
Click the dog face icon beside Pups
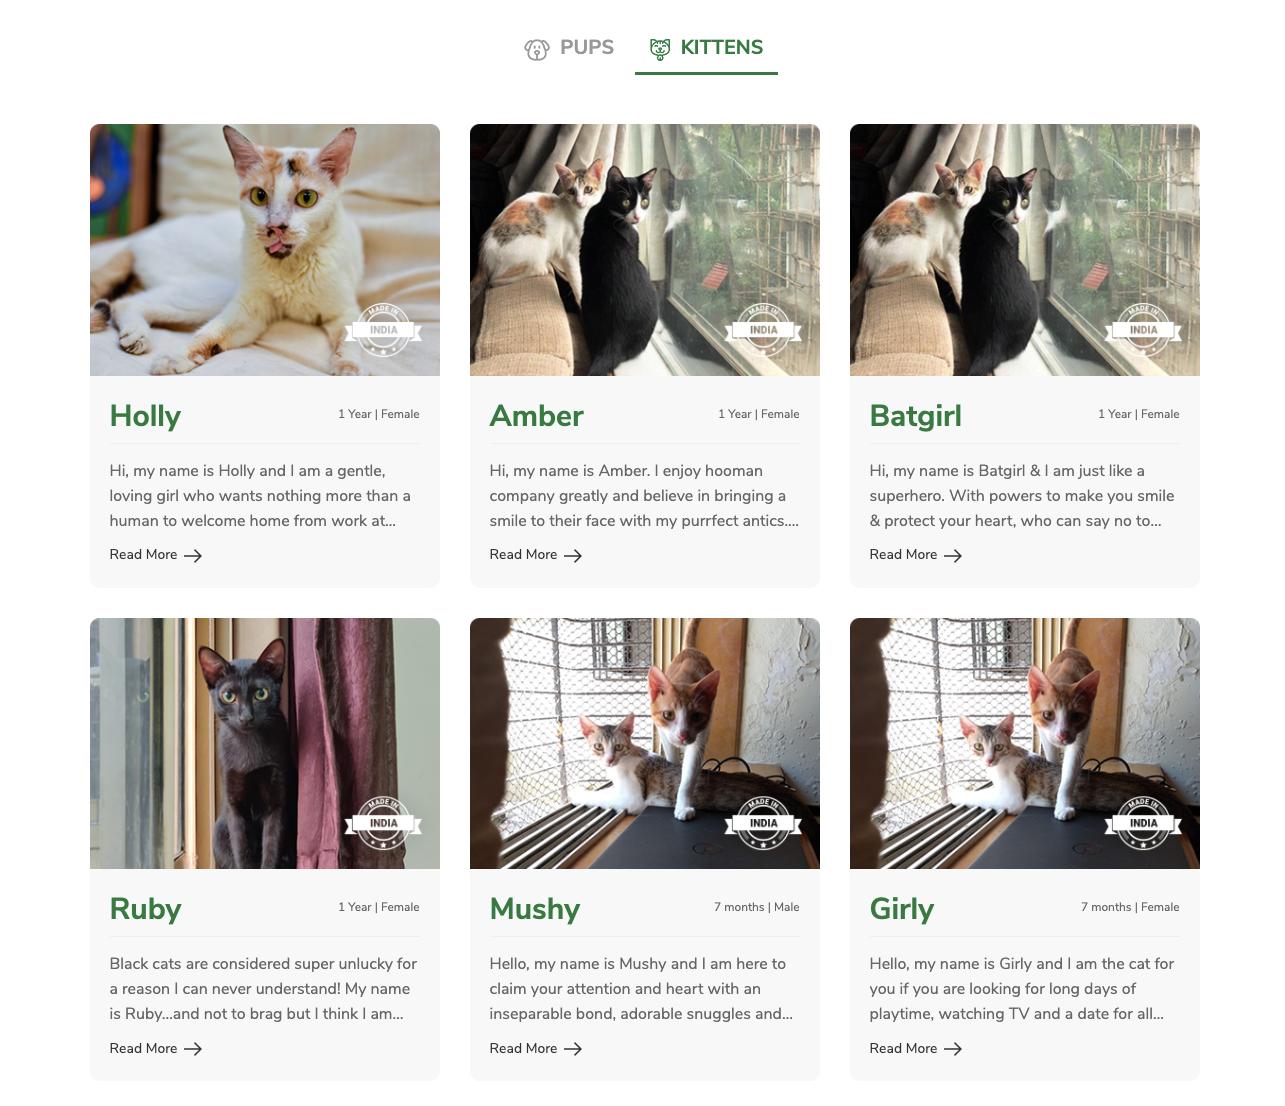click(x=537, y=49)
